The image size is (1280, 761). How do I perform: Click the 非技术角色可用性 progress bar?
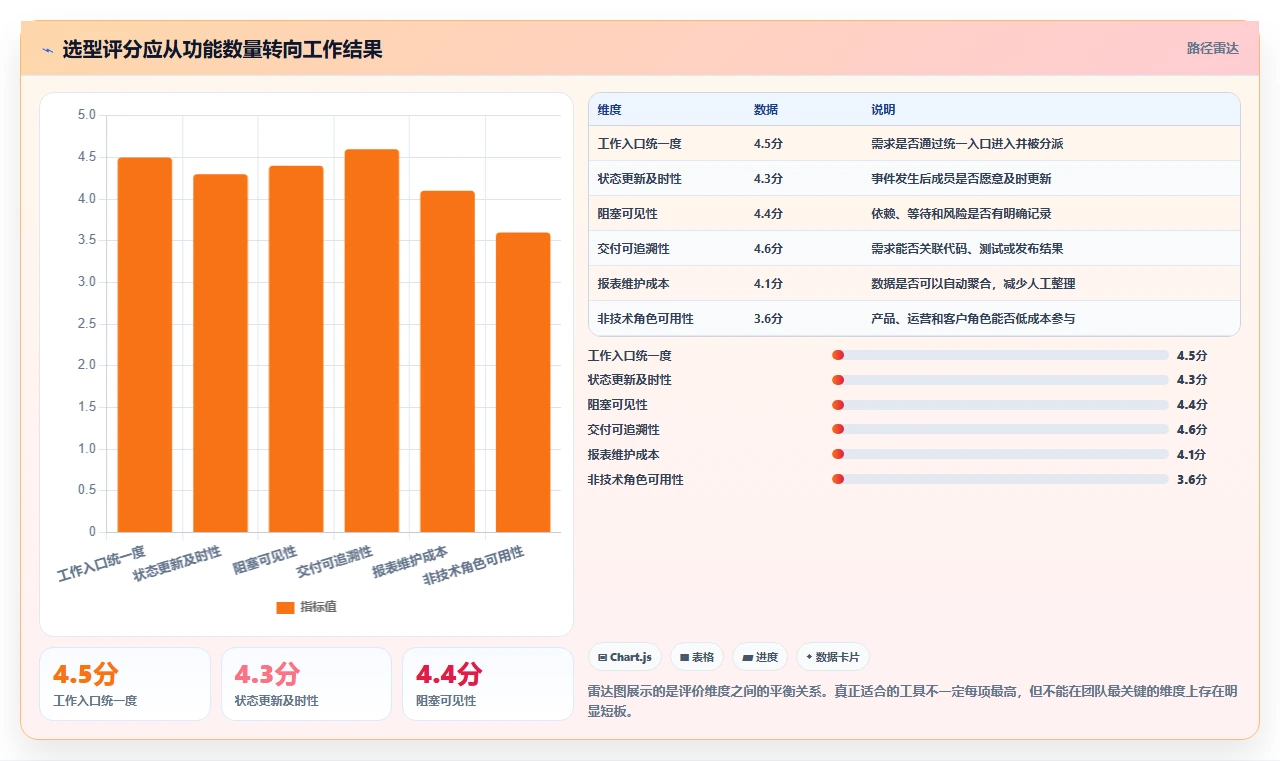coord(1000,480)
